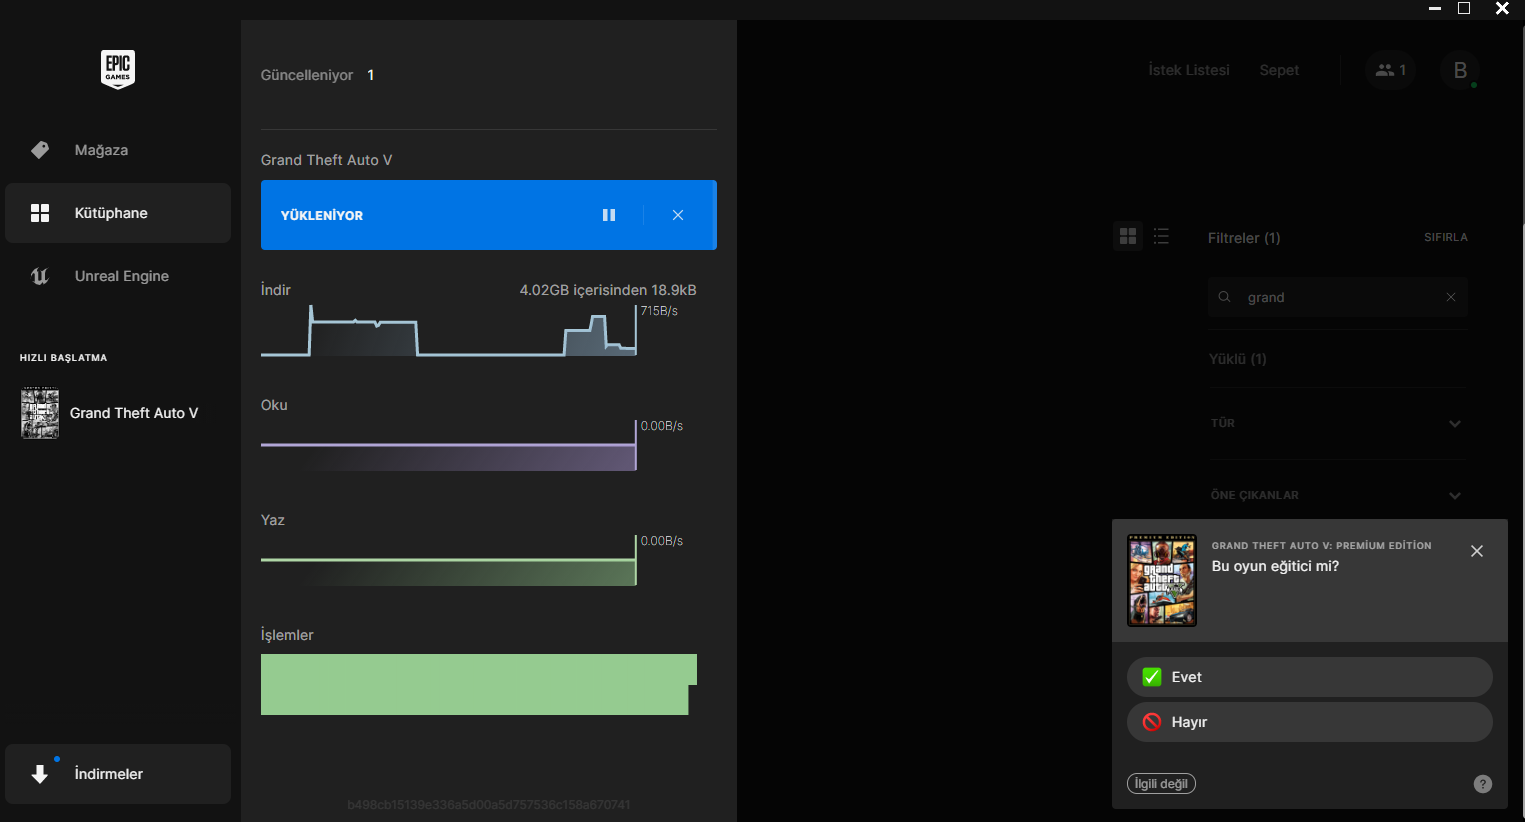This screenshot has width=1525, height=822.
Task: Click the library search field containing 'grand'
Action: click(x=1338, y=297)
